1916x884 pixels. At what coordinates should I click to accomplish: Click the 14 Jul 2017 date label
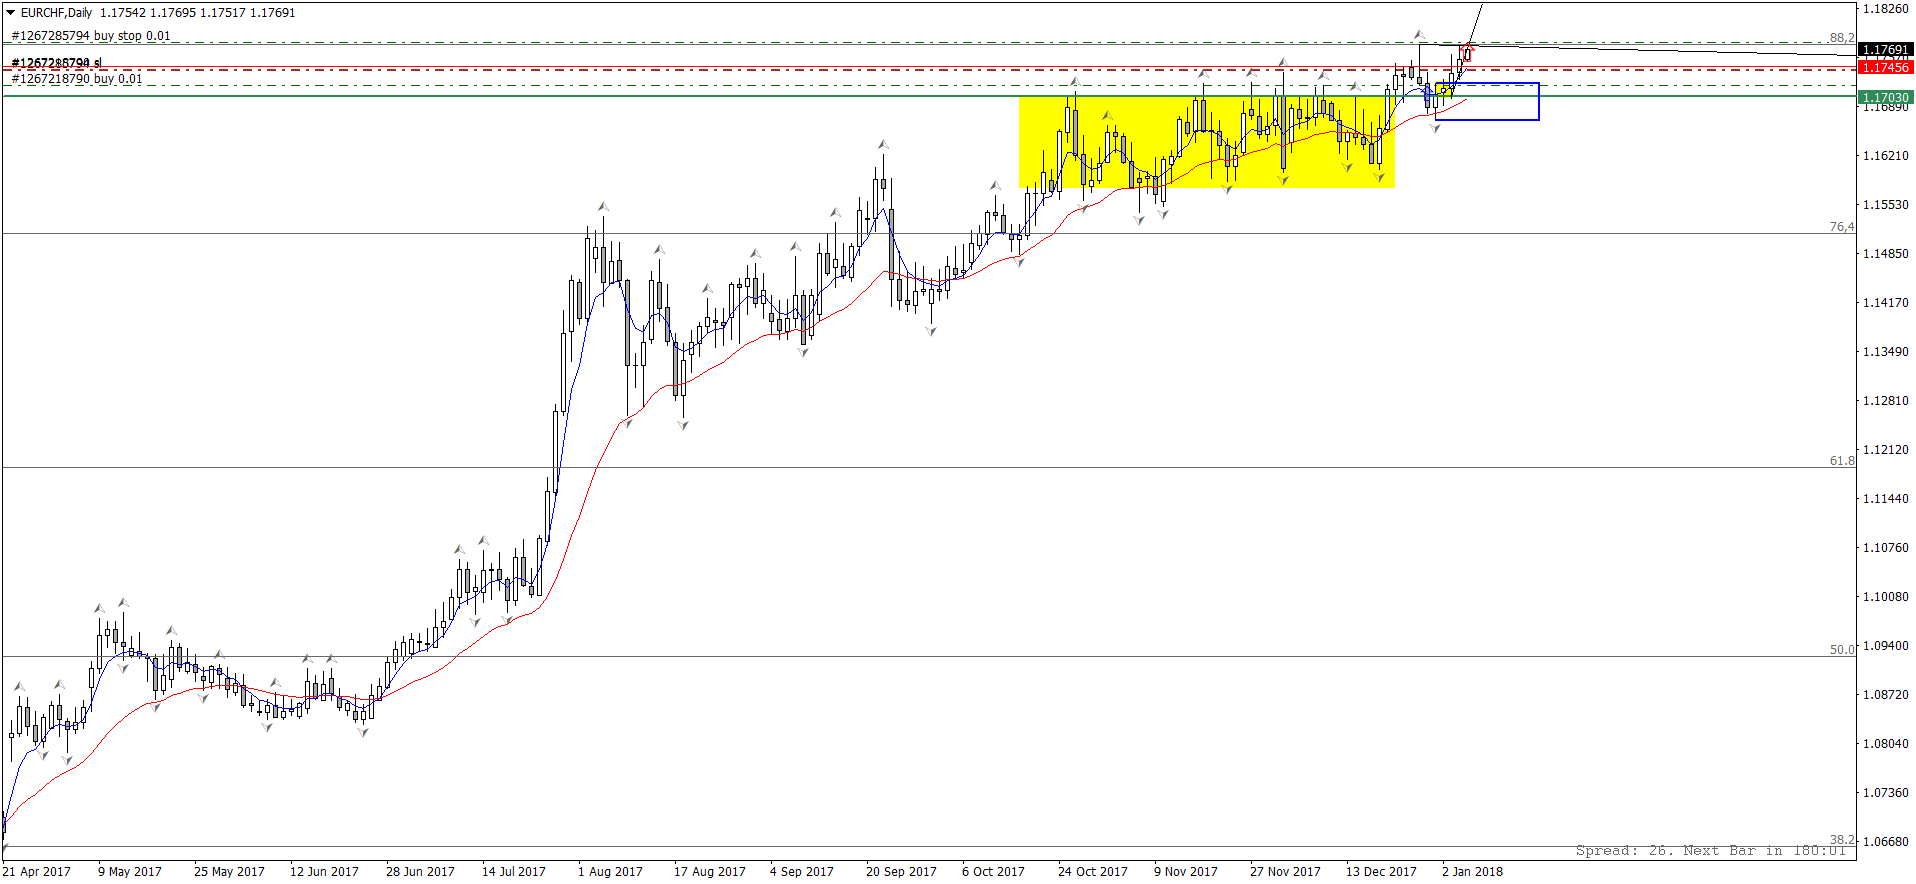click(x=514, y=872)
